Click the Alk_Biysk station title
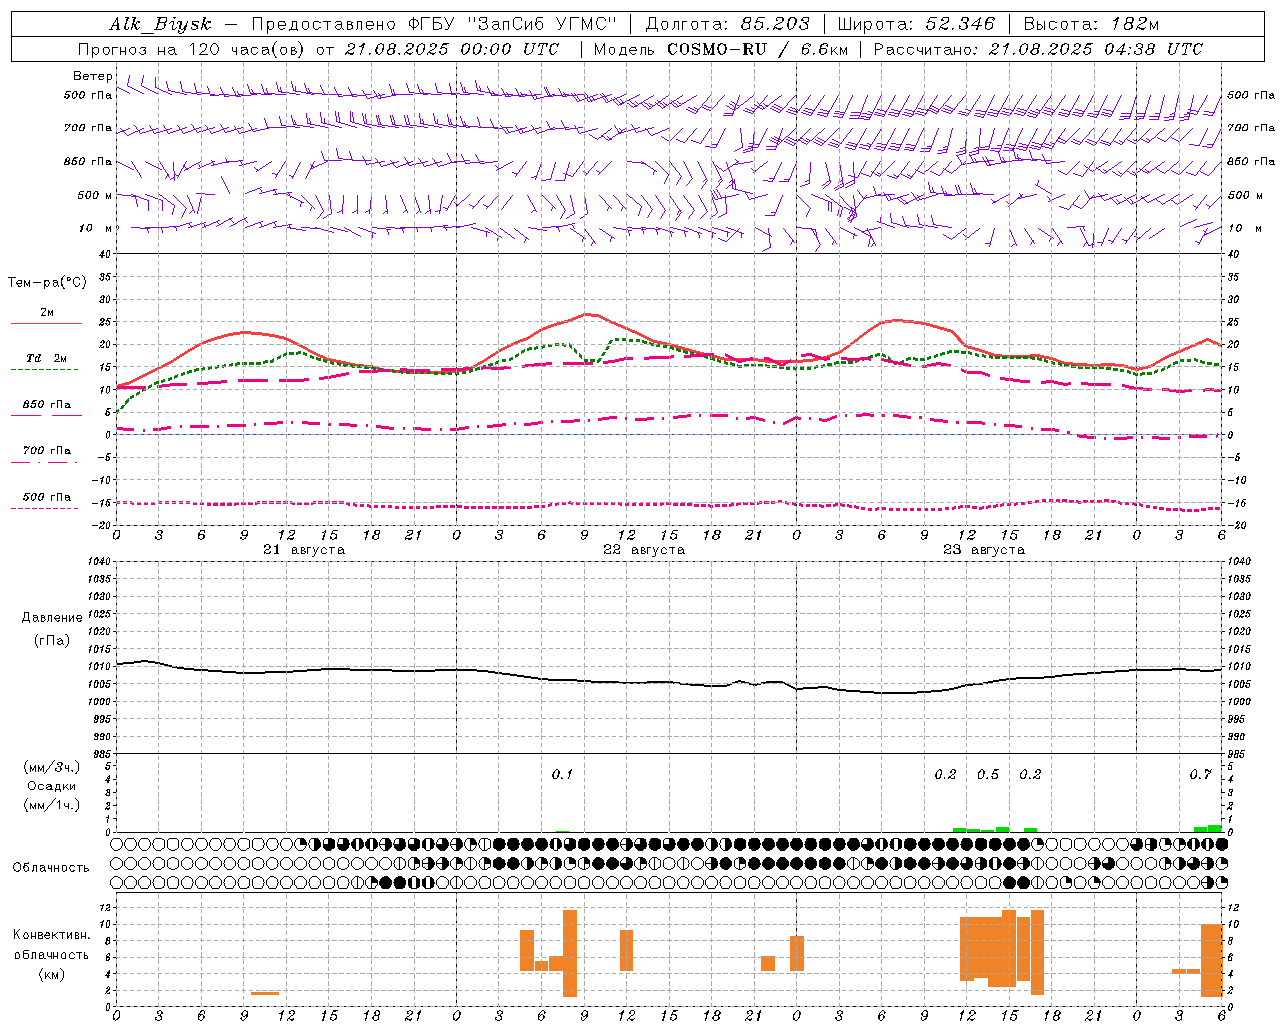Screen dimensions: 1280x1024 point(160,25)
